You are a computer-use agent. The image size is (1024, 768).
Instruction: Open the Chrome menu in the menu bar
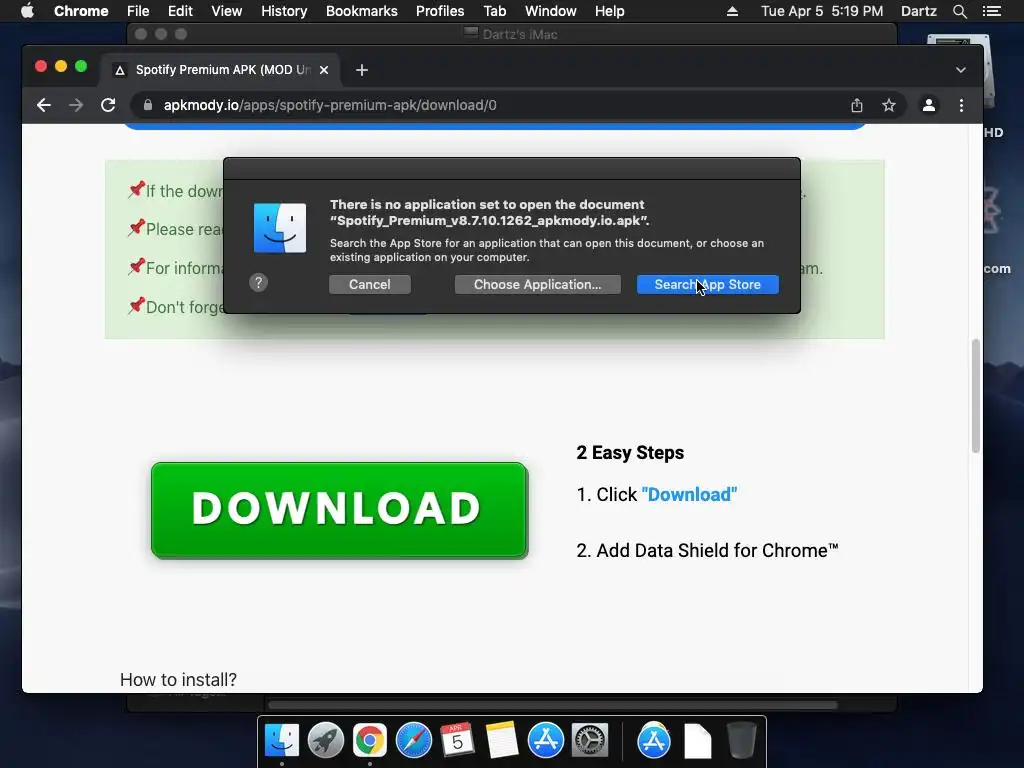coord(81,11)
